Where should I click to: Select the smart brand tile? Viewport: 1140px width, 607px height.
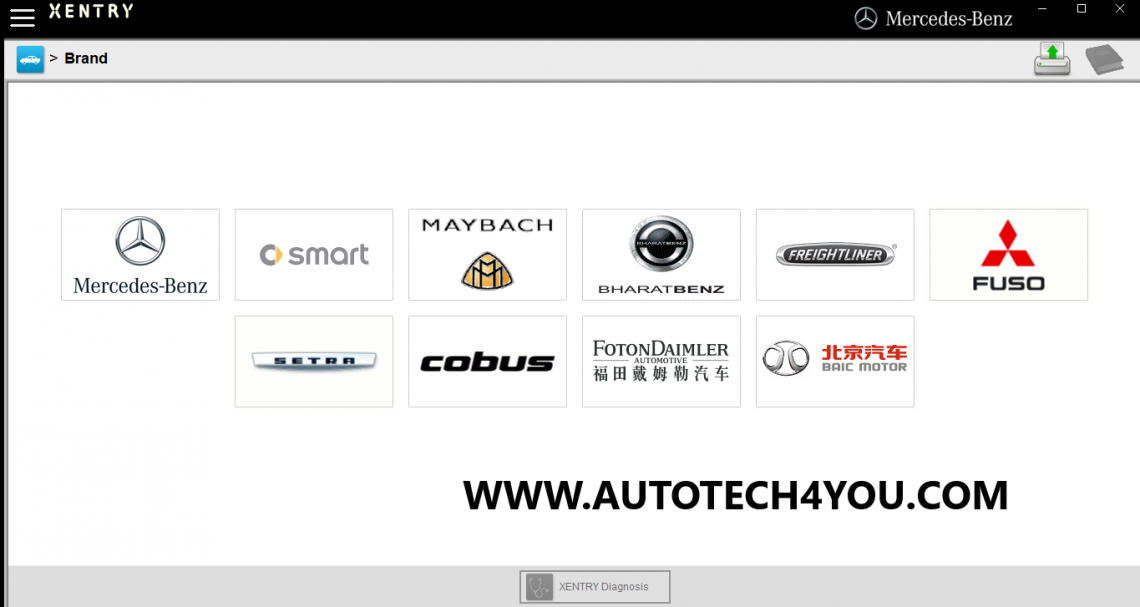pyautogui.click(x=314, y=254)
